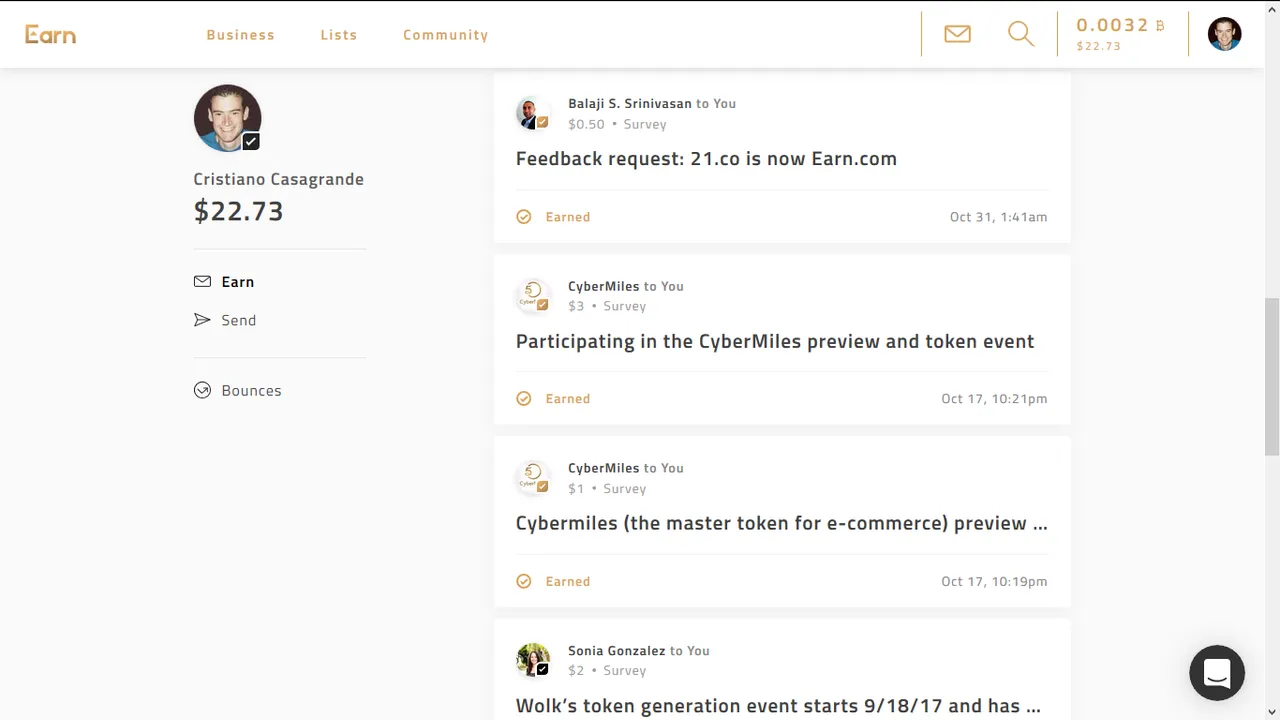
Task: Click Earned check icon dated Oct 17, 10:21pm
Action: point(523,399)
